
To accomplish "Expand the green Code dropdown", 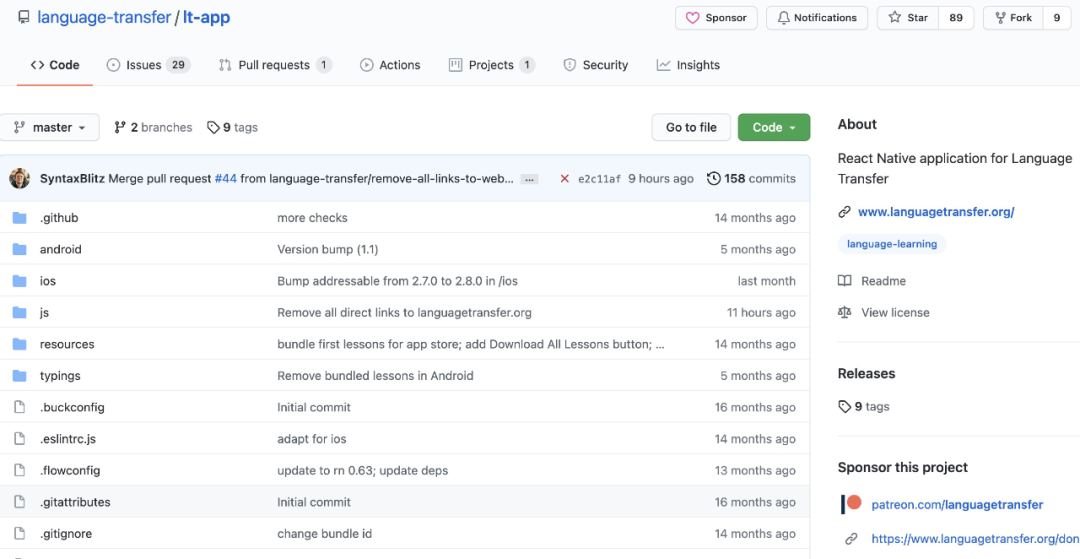I will pos(773,127).
